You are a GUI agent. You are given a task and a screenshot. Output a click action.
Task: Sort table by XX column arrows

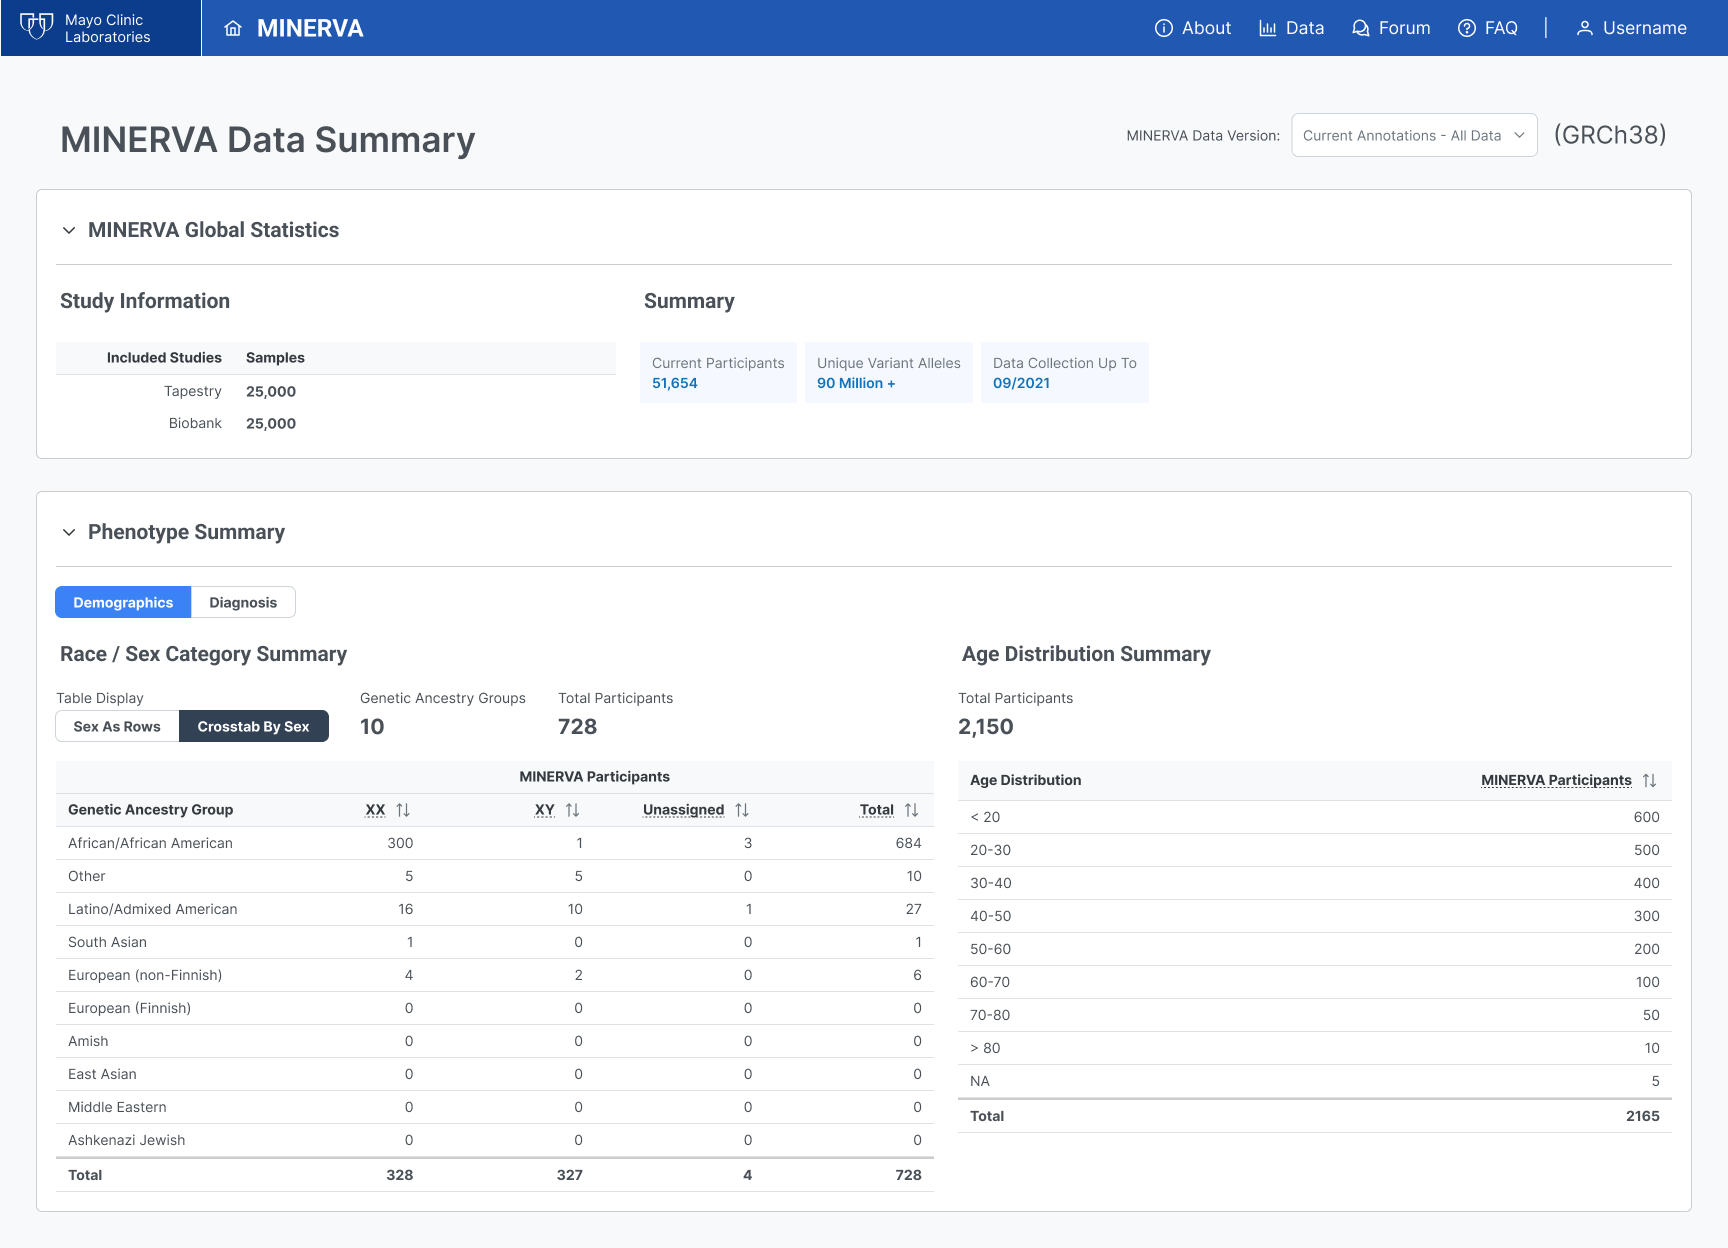[x=403, y=810]
